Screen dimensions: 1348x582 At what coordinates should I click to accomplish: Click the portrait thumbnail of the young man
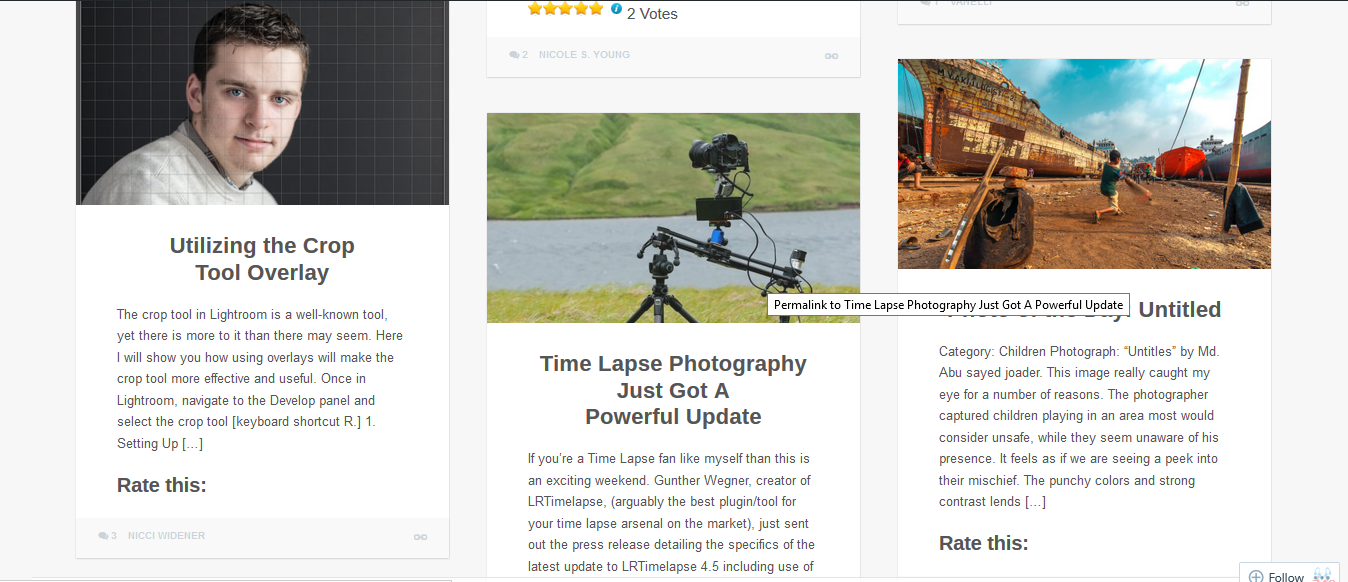[262, 102]
